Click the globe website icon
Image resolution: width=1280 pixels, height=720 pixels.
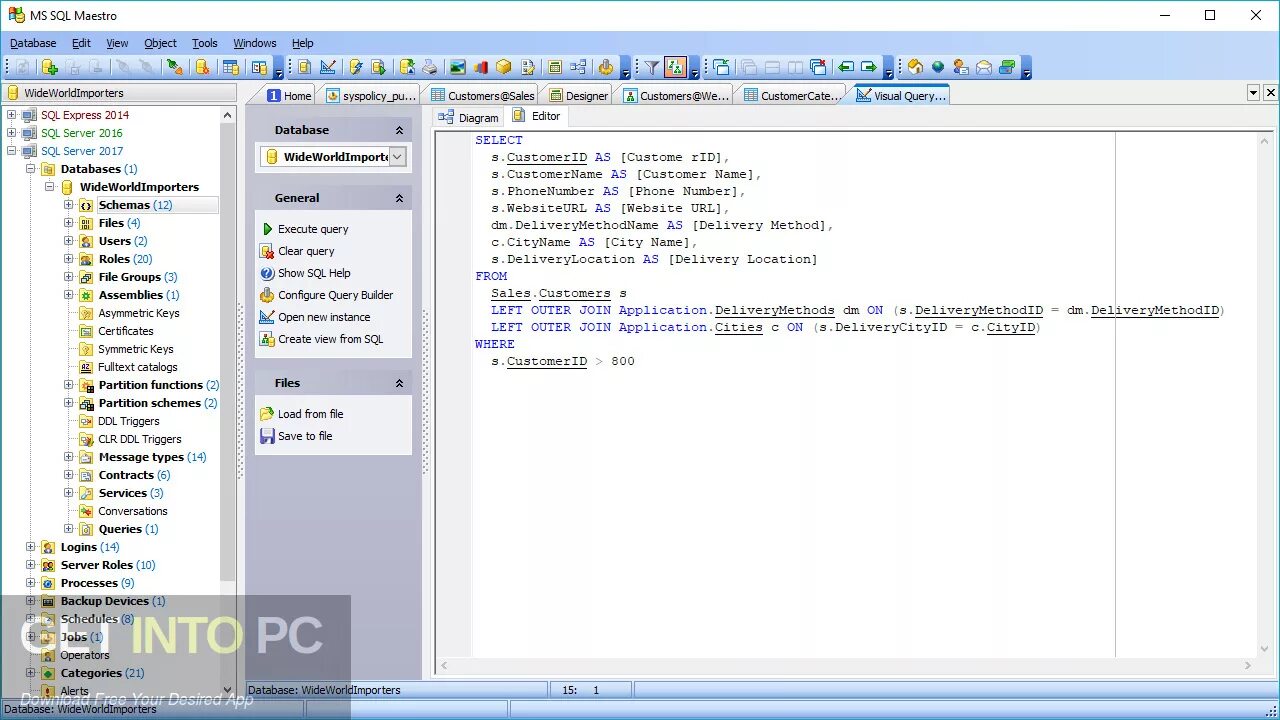tap(938, 67)
